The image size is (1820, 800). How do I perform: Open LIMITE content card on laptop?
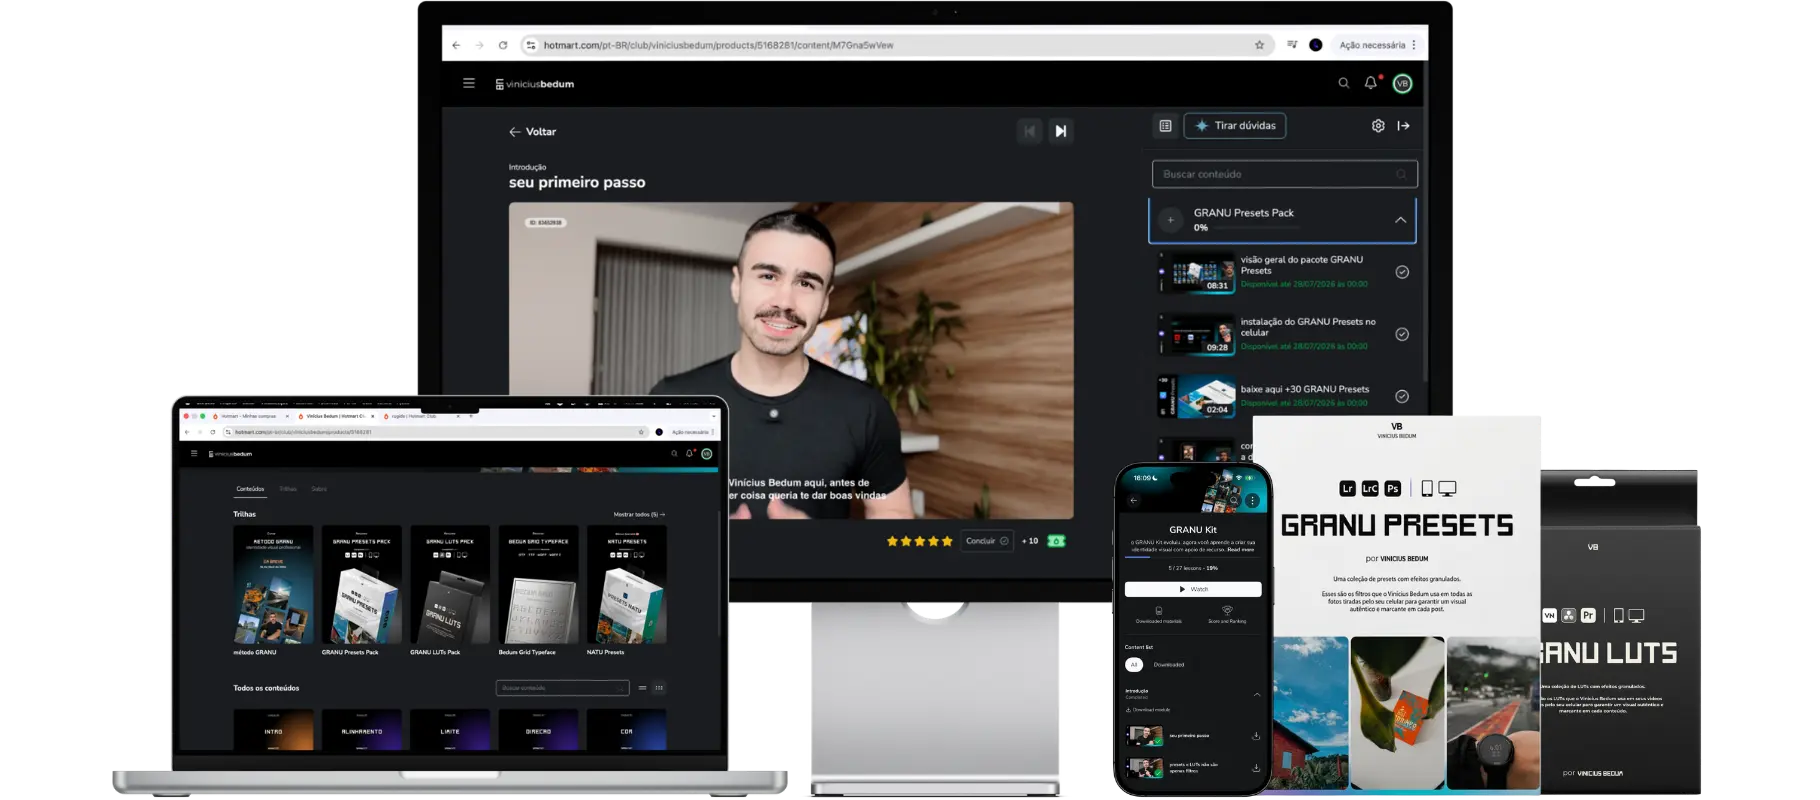tap(450, 730)
